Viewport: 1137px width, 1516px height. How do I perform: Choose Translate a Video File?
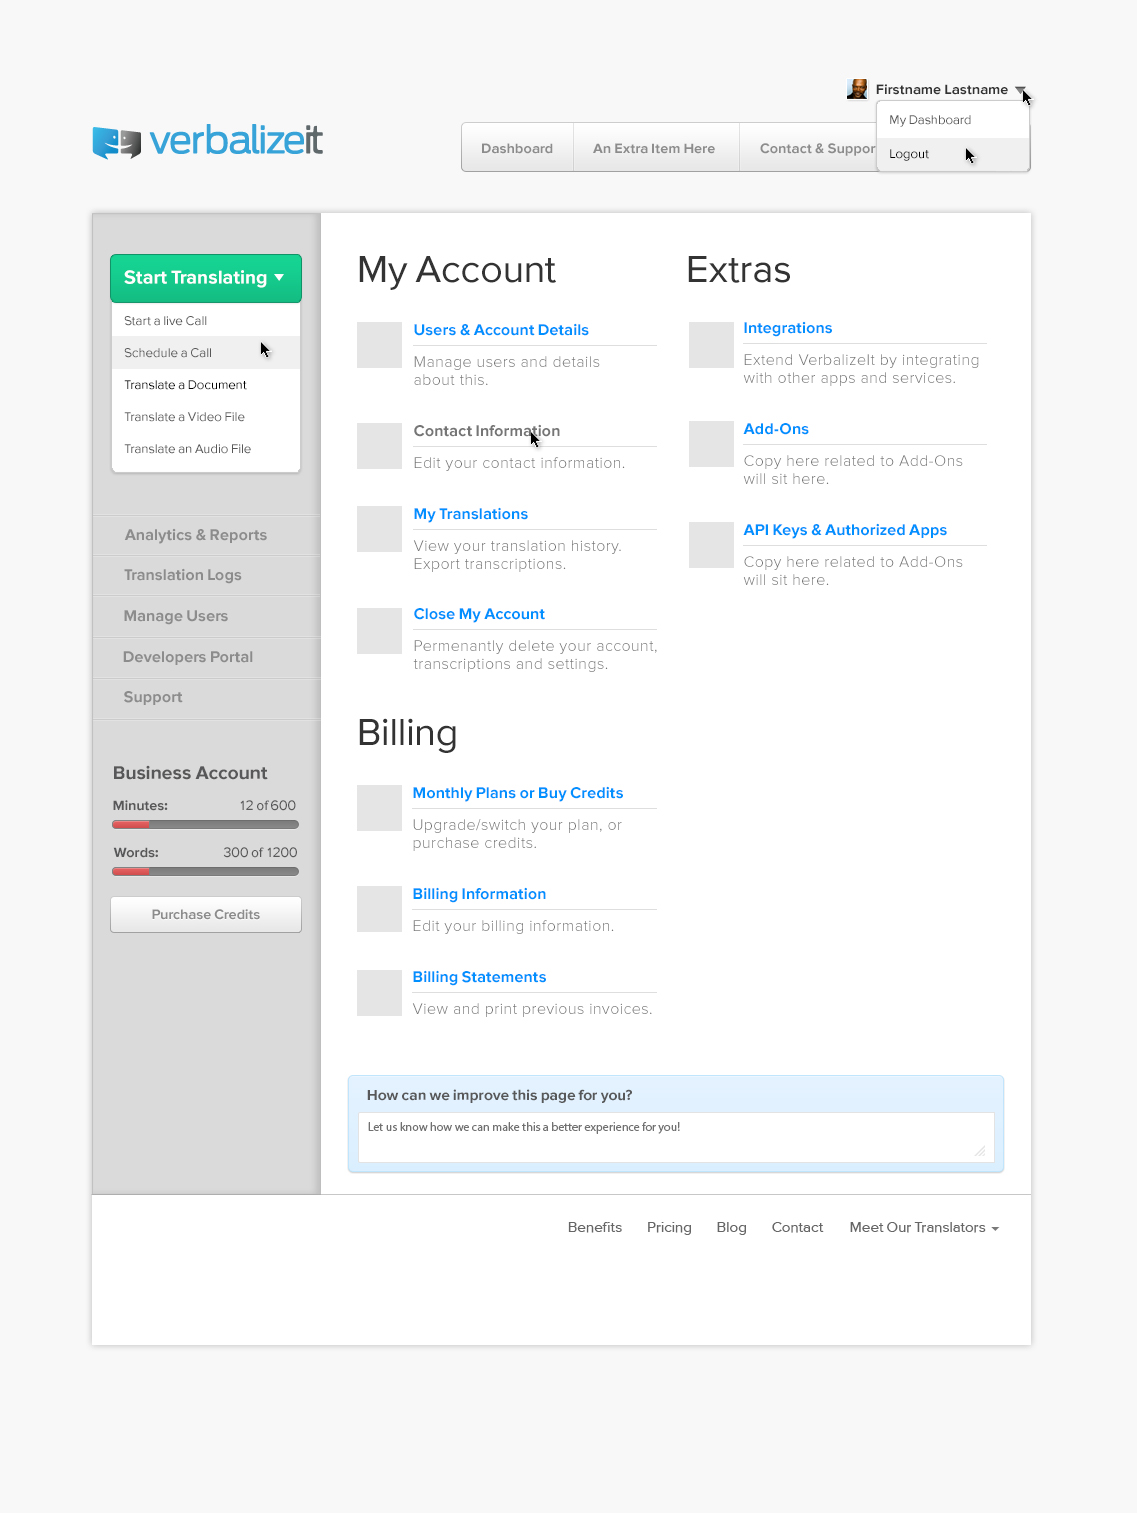(206, 417)
